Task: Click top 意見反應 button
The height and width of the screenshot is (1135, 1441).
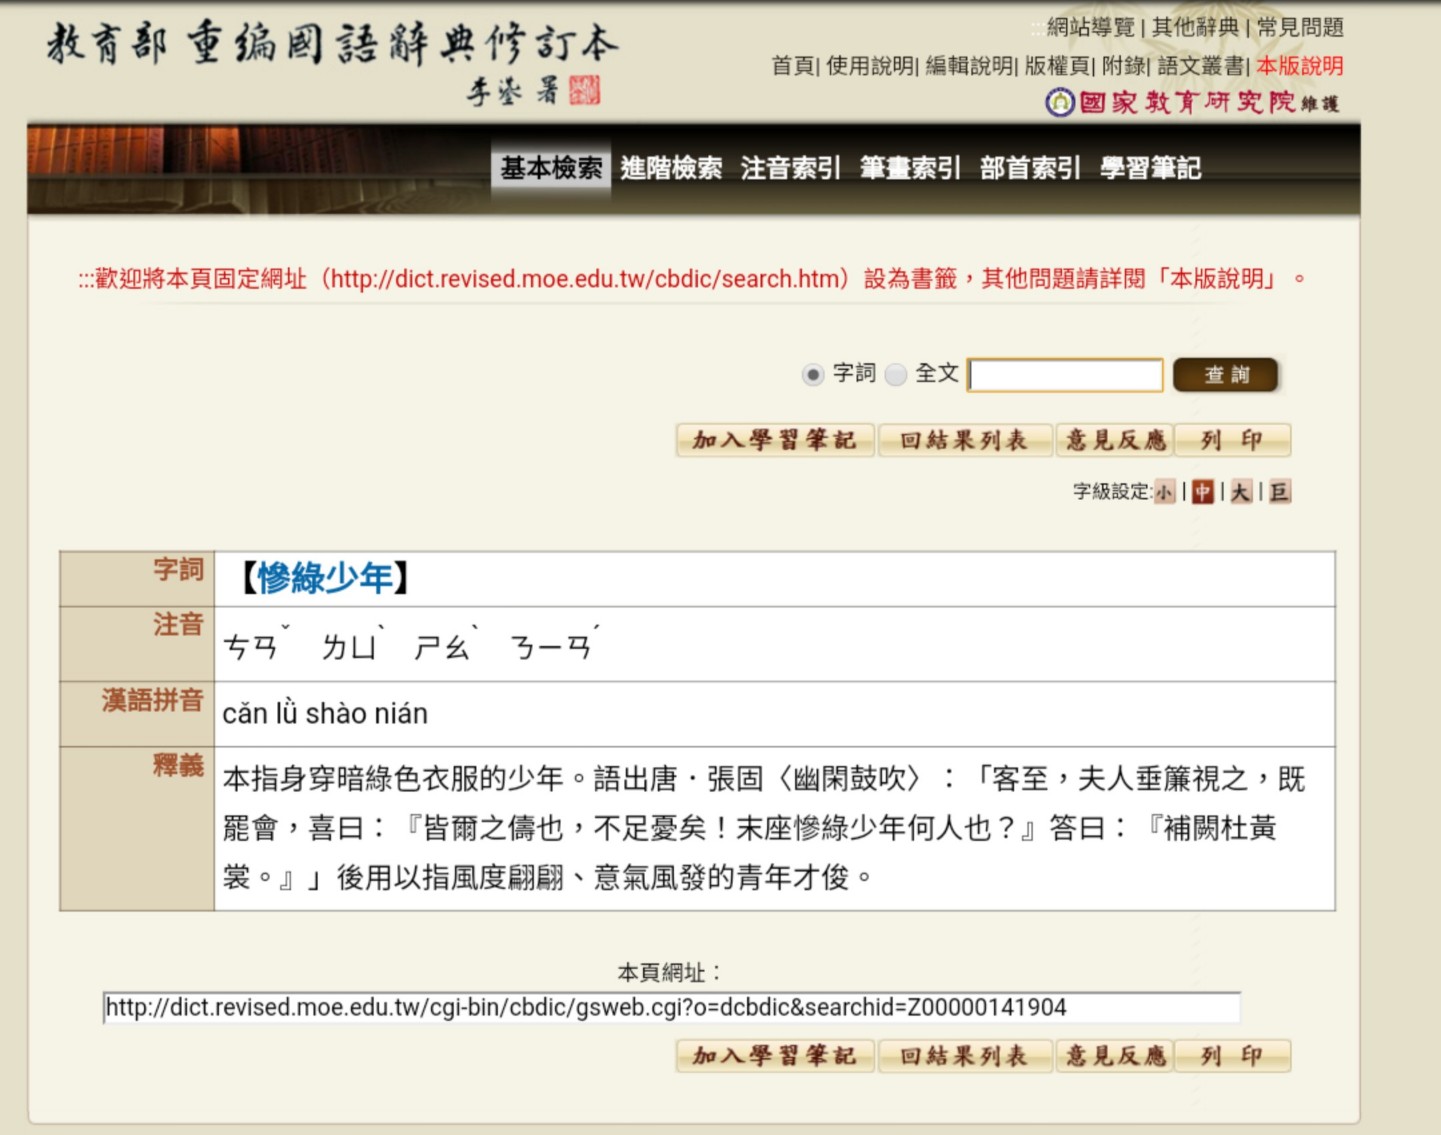Action: (x=1115, y=440)
